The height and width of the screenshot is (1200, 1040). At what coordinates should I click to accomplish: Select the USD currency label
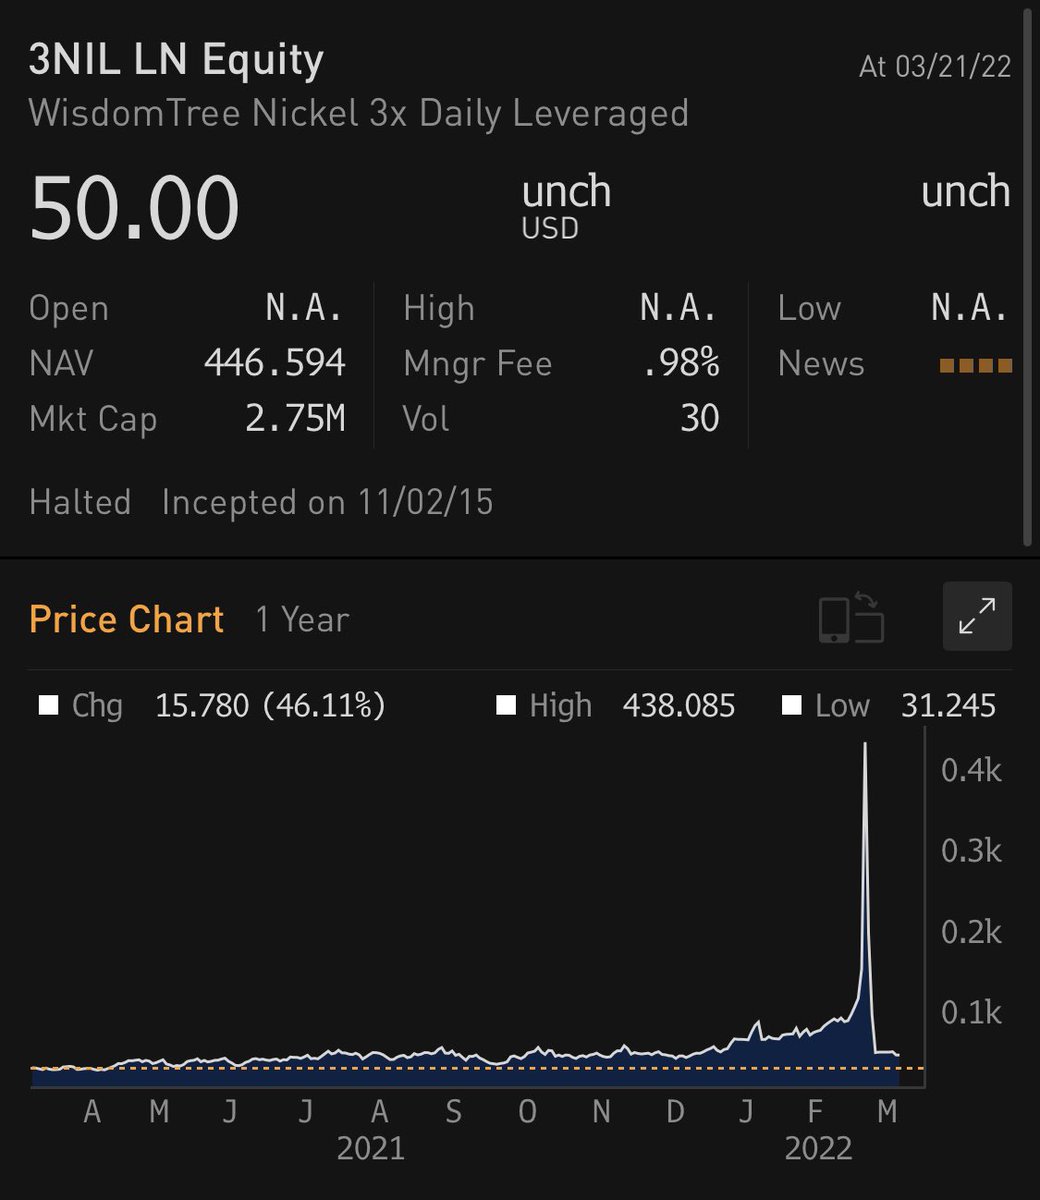click(550, 229)
